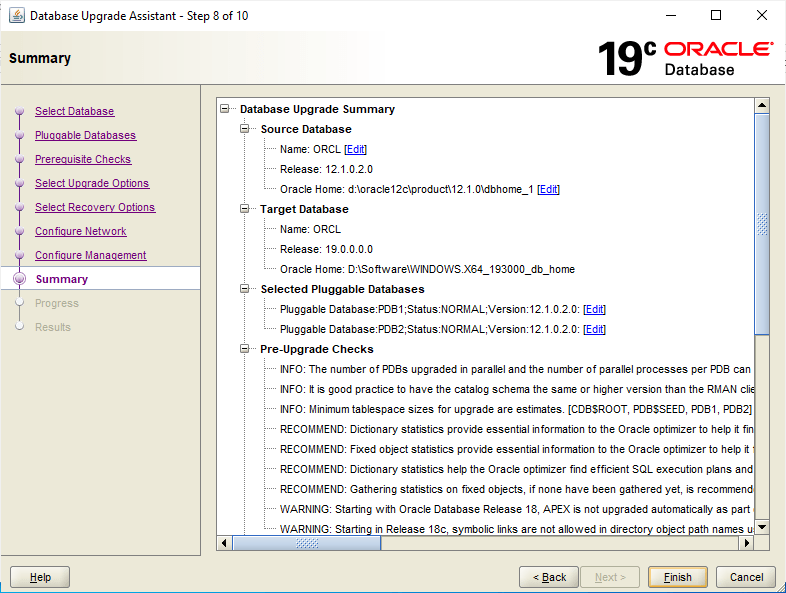
Task: Select RECOMMEND row about gathering statistics on fixed objects
Action: pos(516,489)
